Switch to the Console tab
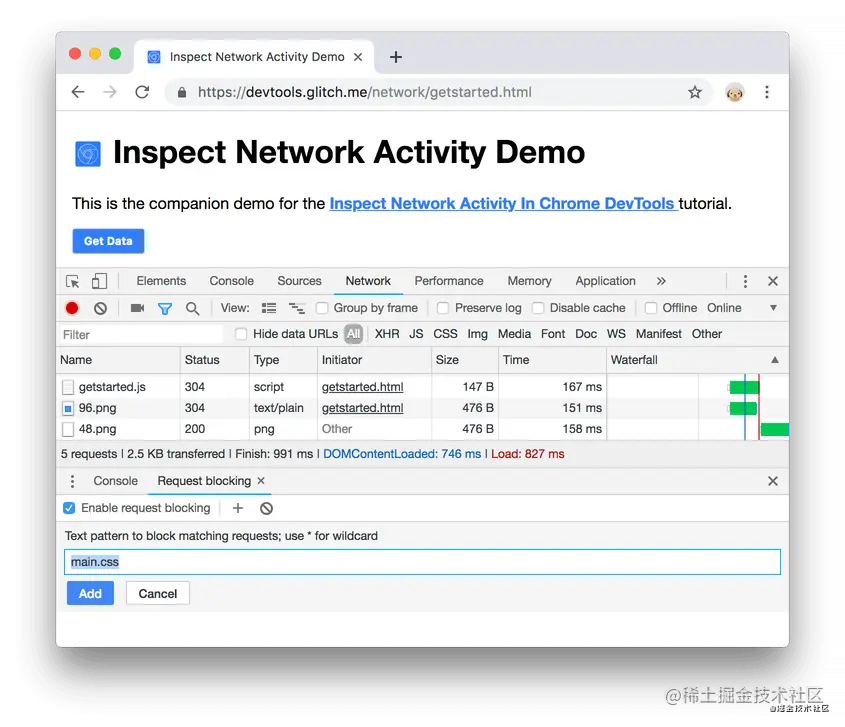This screenshot has height=727, width=845. (232, 281)
